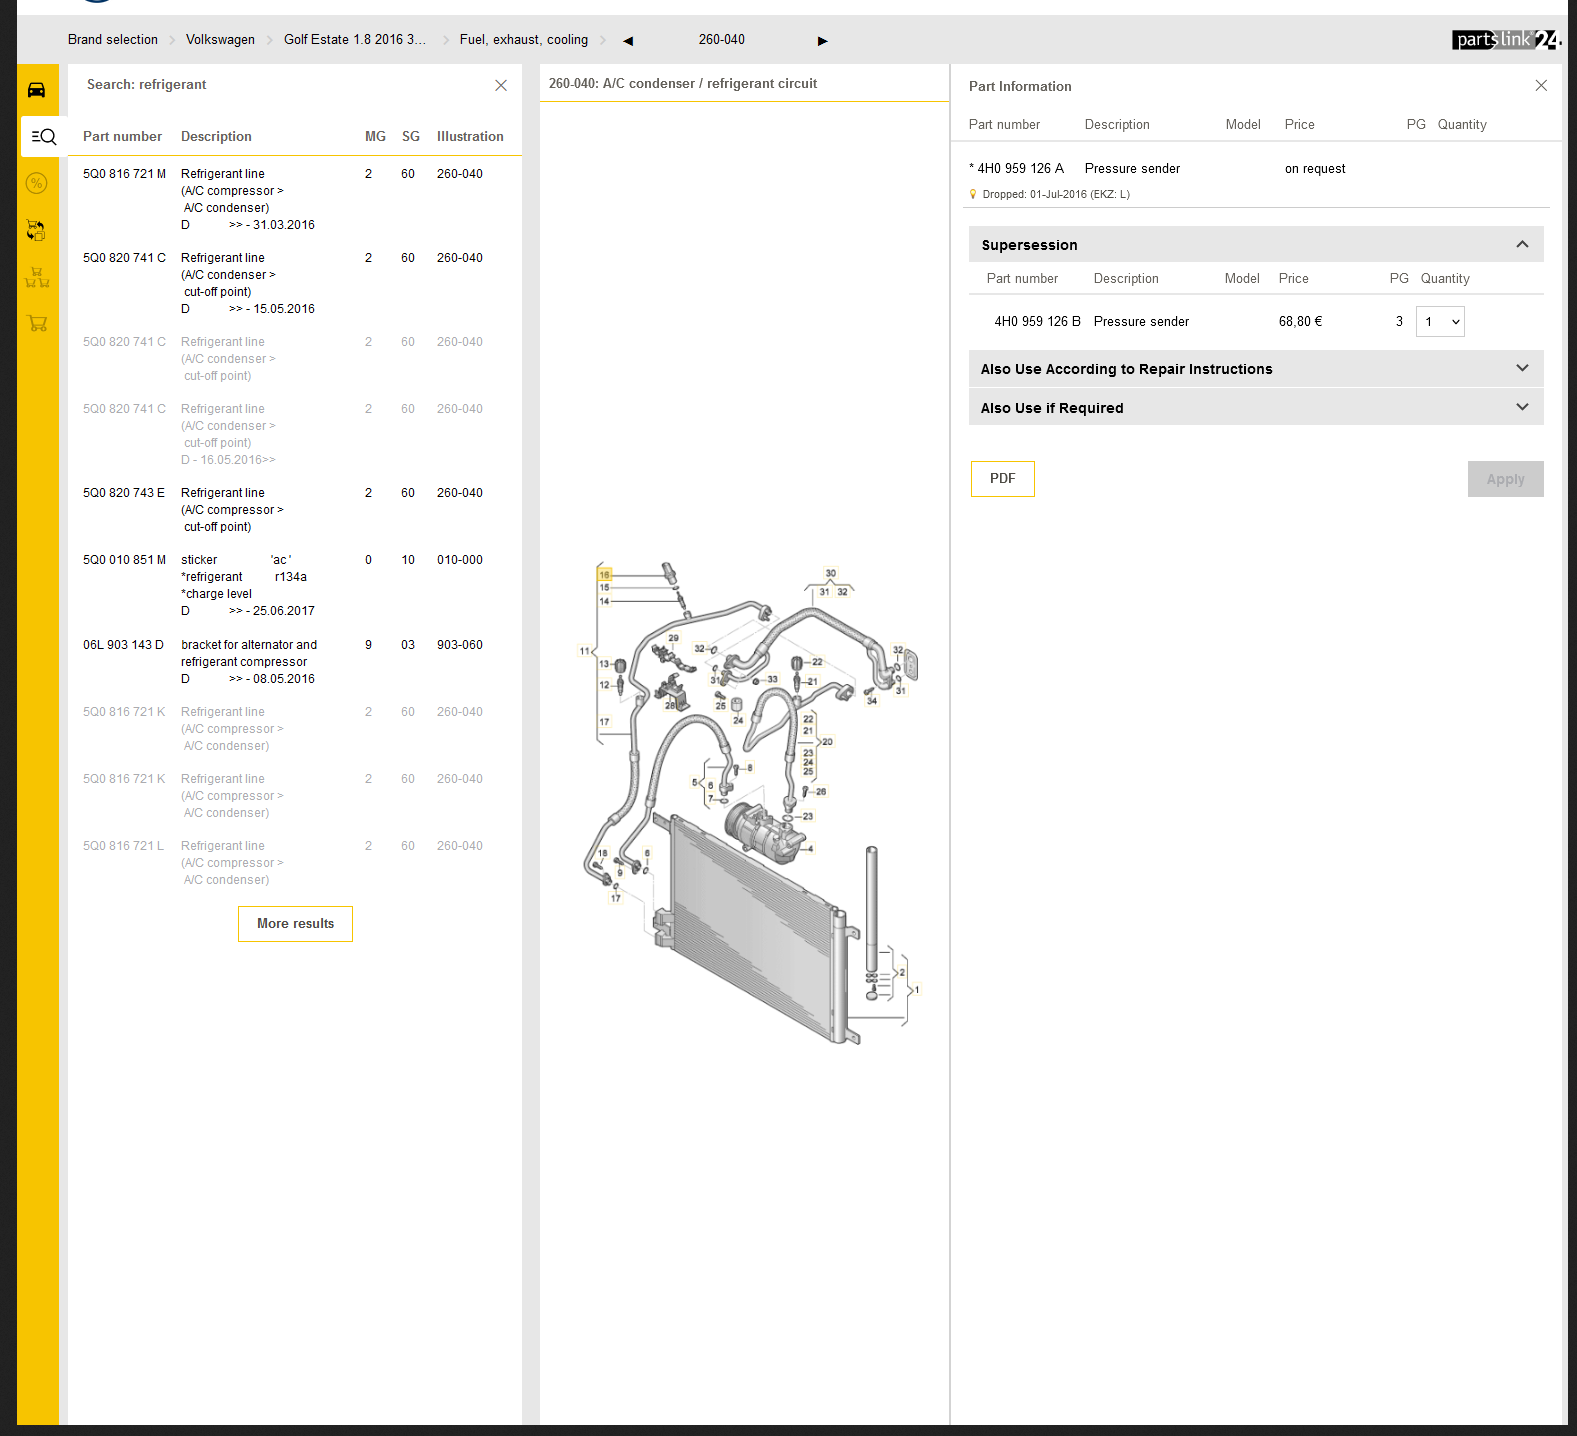Expand the Also Use if Required section
The width and height of the screenshot is (1577, 1436).
click(x=1522, y=408)
